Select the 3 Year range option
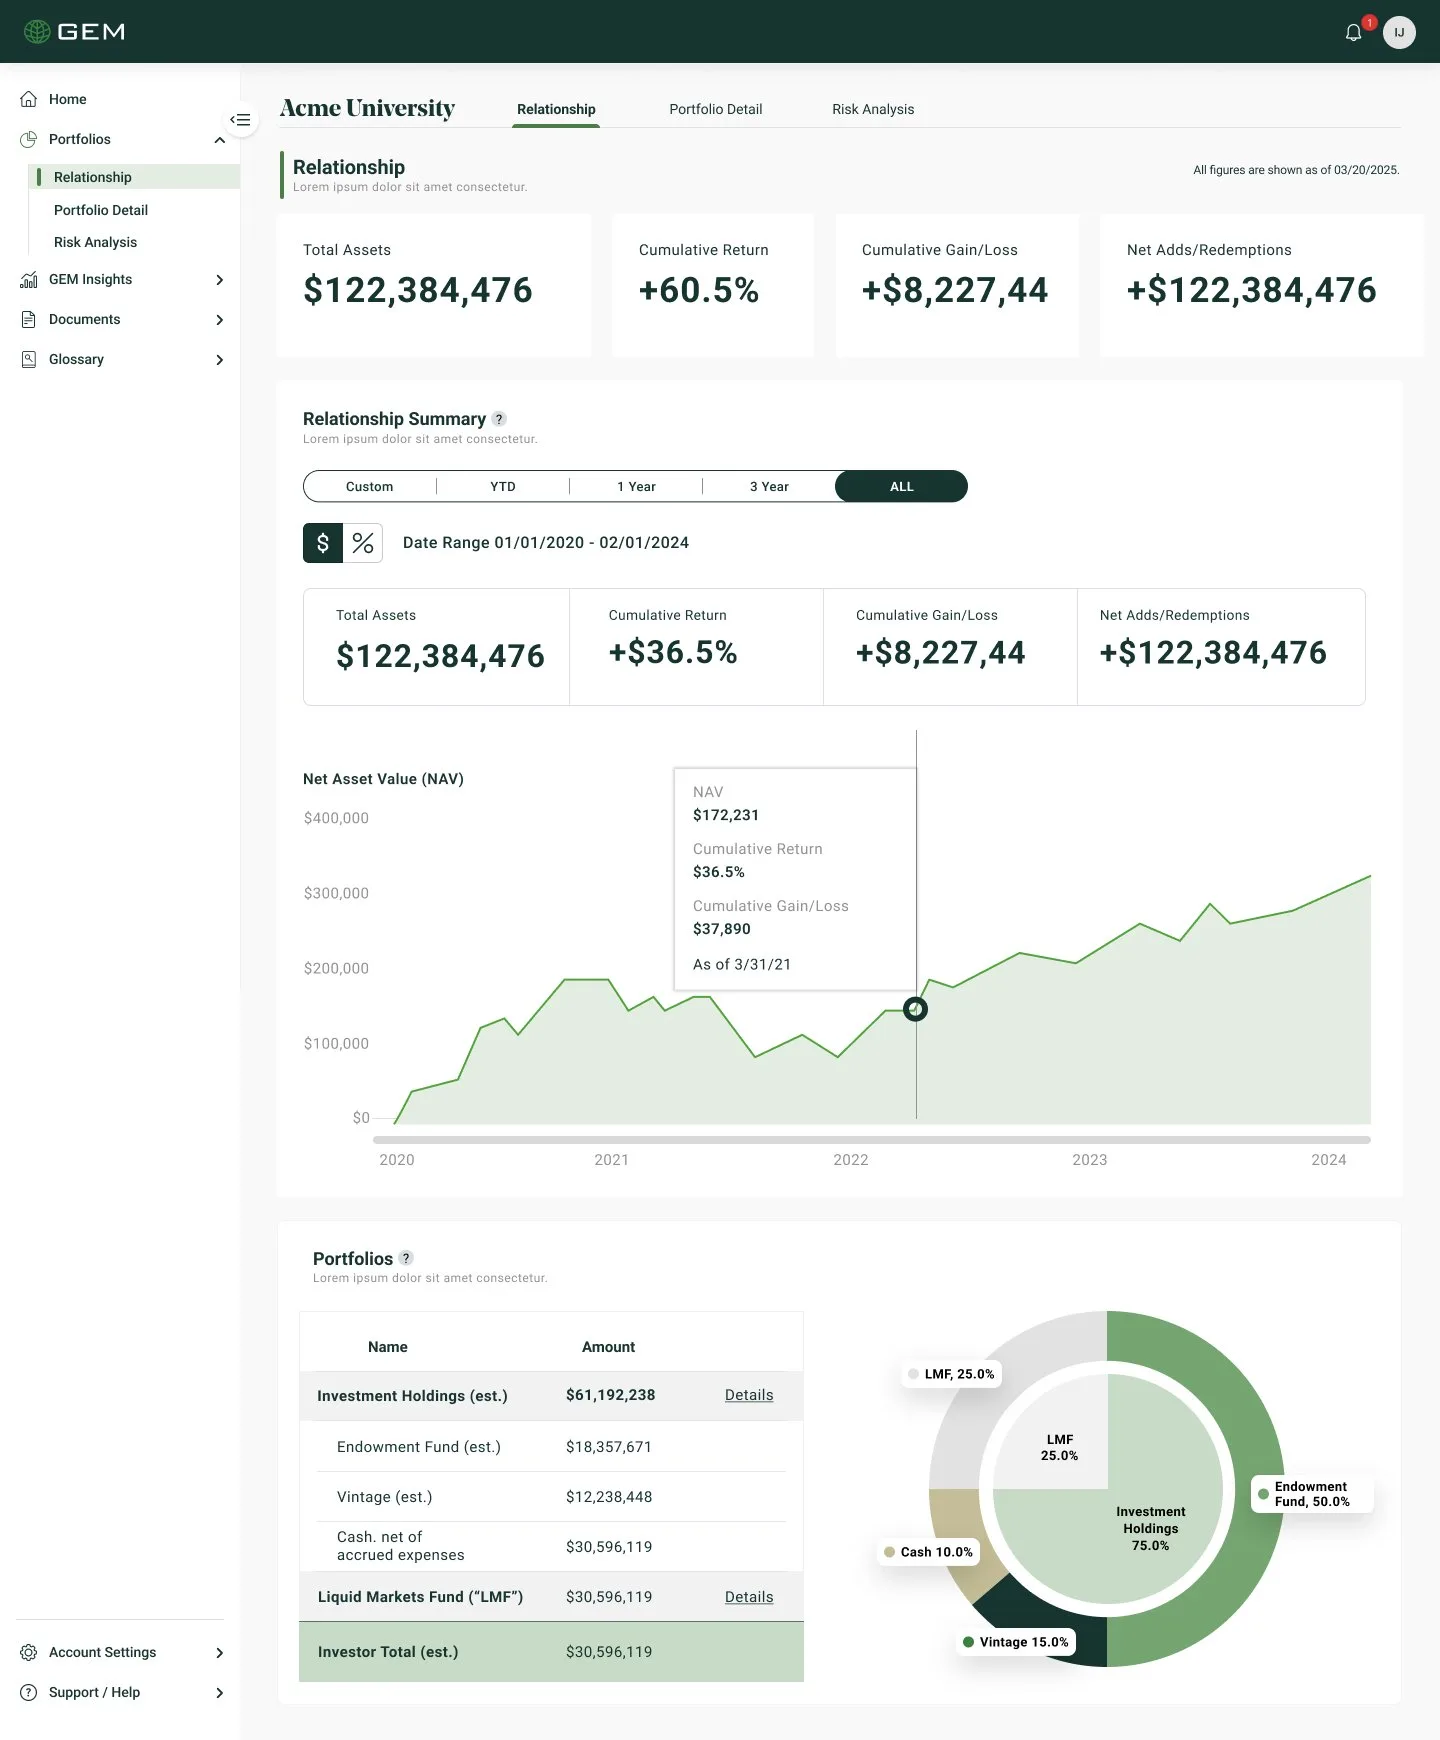This screenshot has width=1440, height=1740. (769, 486)
